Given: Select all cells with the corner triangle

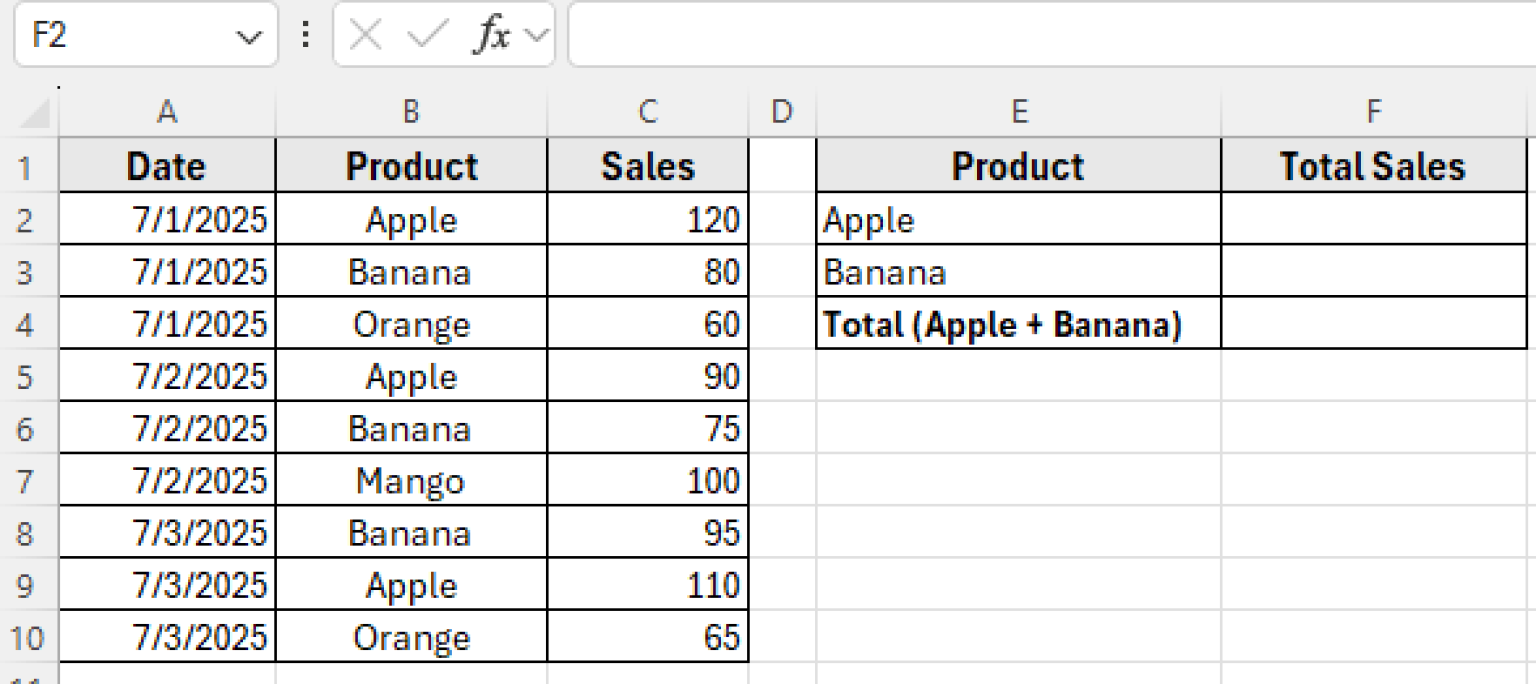Looking at the screenshot, I should point(33,111).
